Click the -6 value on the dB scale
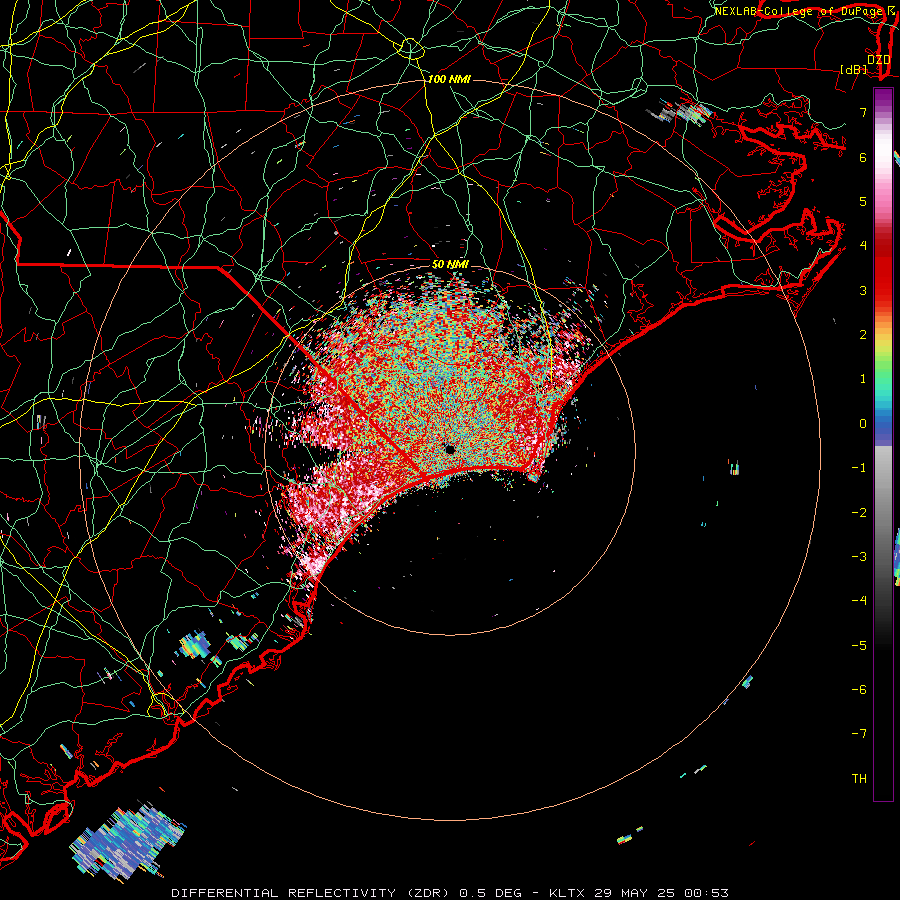The height and width of the screenshot is (900, 900). [x=859, y=690]
